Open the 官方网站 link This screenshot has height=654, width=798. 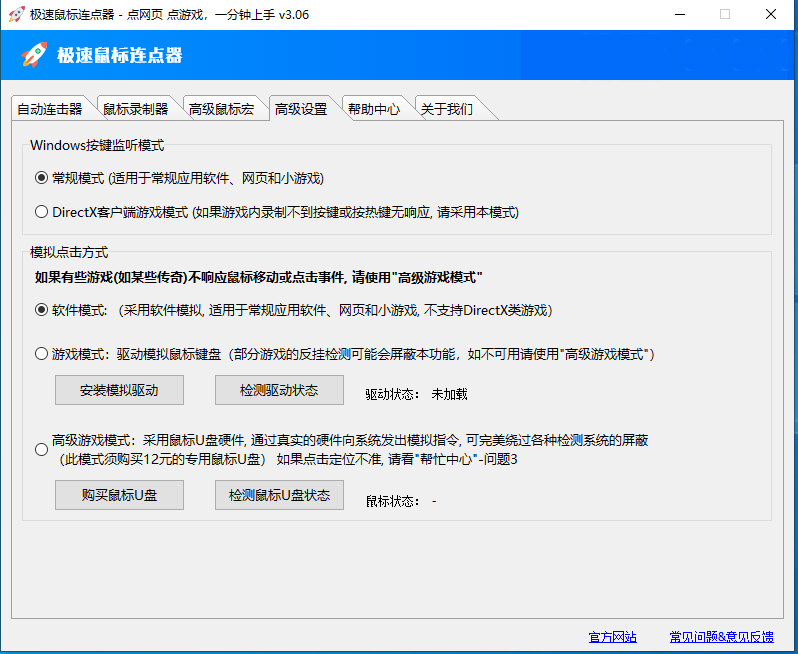(x=612, y=637)
